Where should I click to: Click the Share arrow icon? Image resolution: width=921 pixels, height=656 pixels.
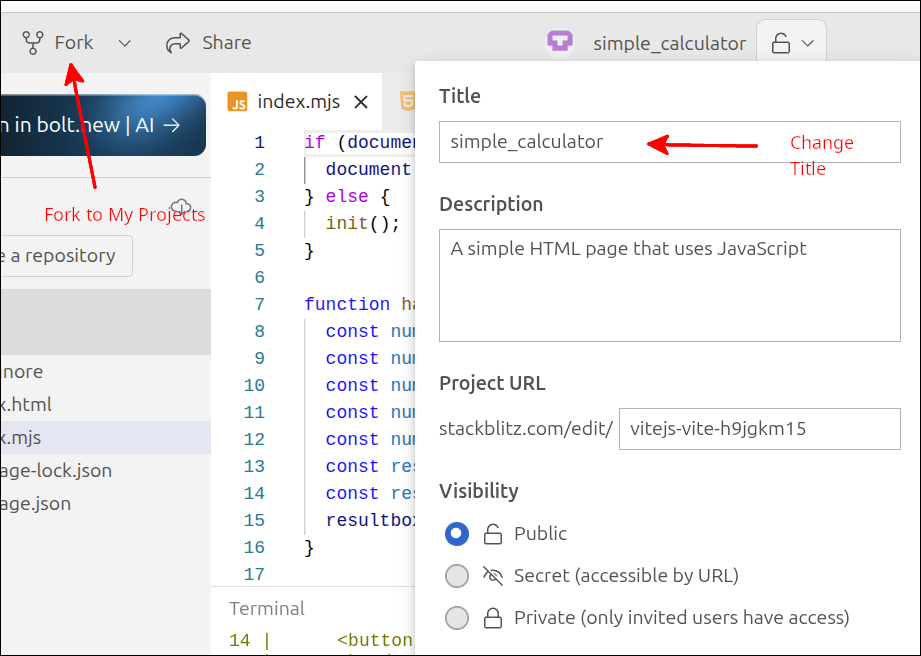point(178,43)
